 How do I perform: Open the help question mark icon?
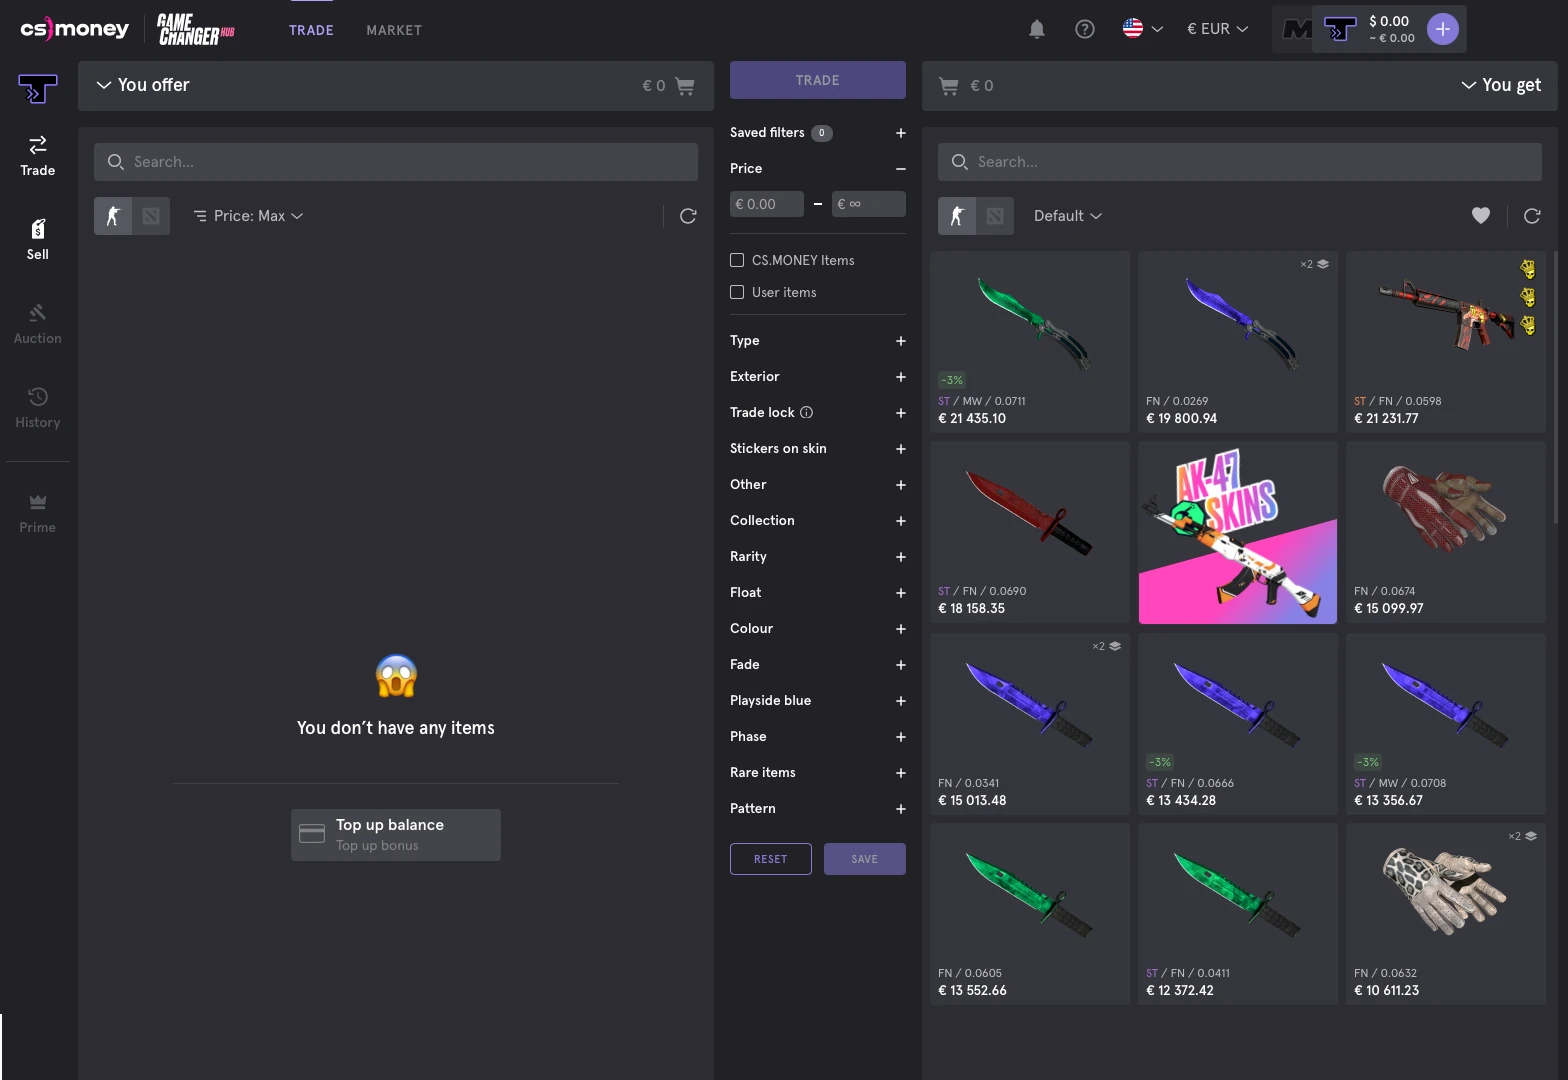[x=1085, y=29]
